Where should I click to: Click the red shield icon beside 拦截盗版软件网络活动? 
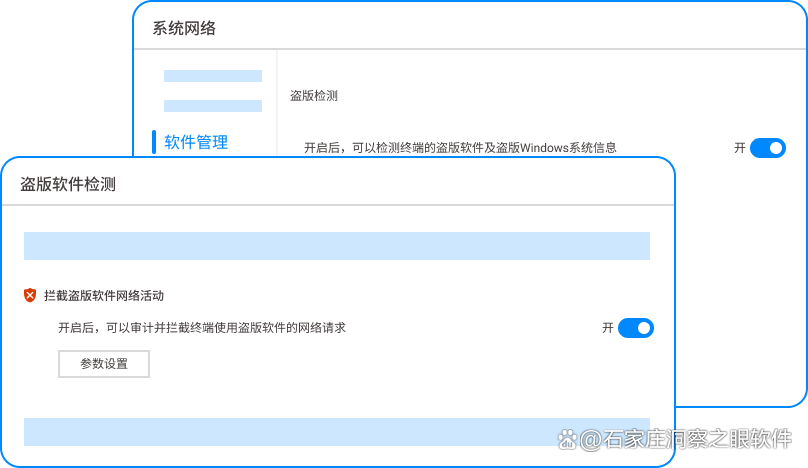tap(30, 295)
